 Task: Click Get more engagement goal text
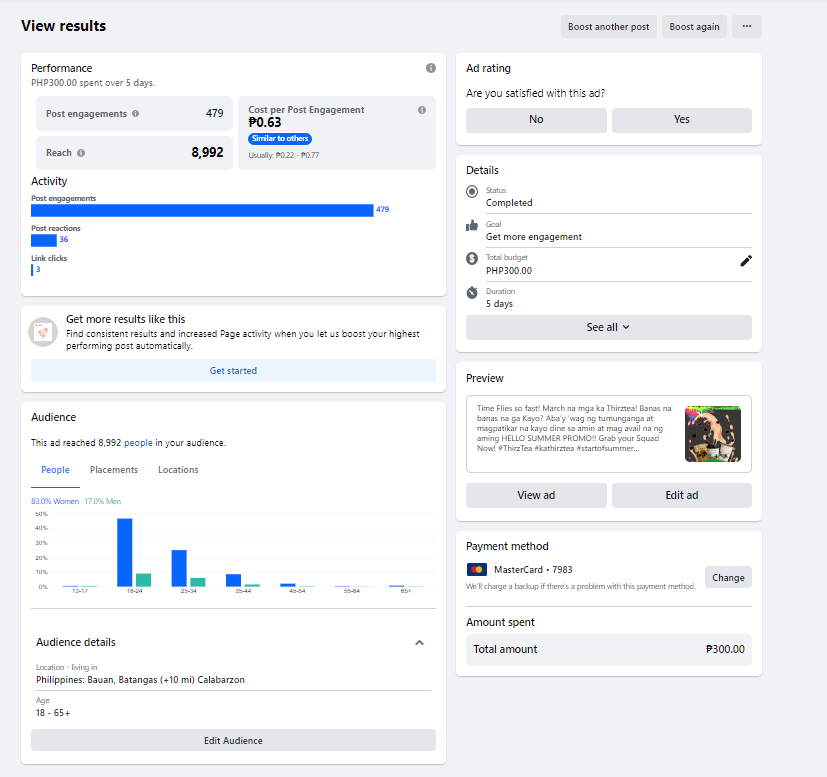534,237
